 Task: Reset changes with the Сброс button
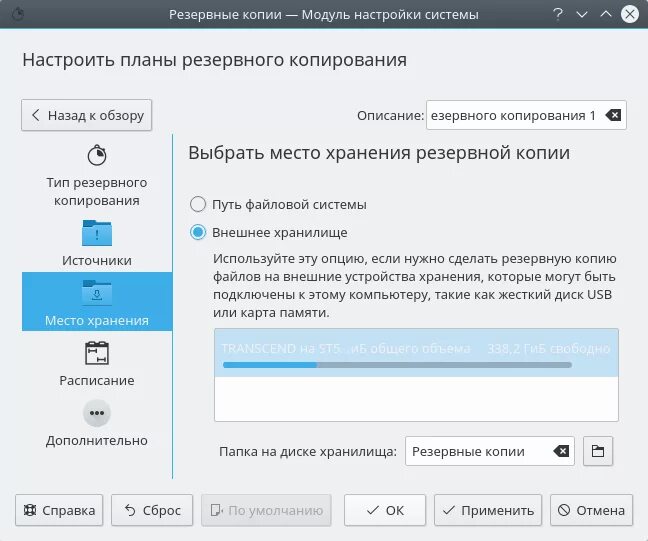pyautogui.click(x=152, y=510)
